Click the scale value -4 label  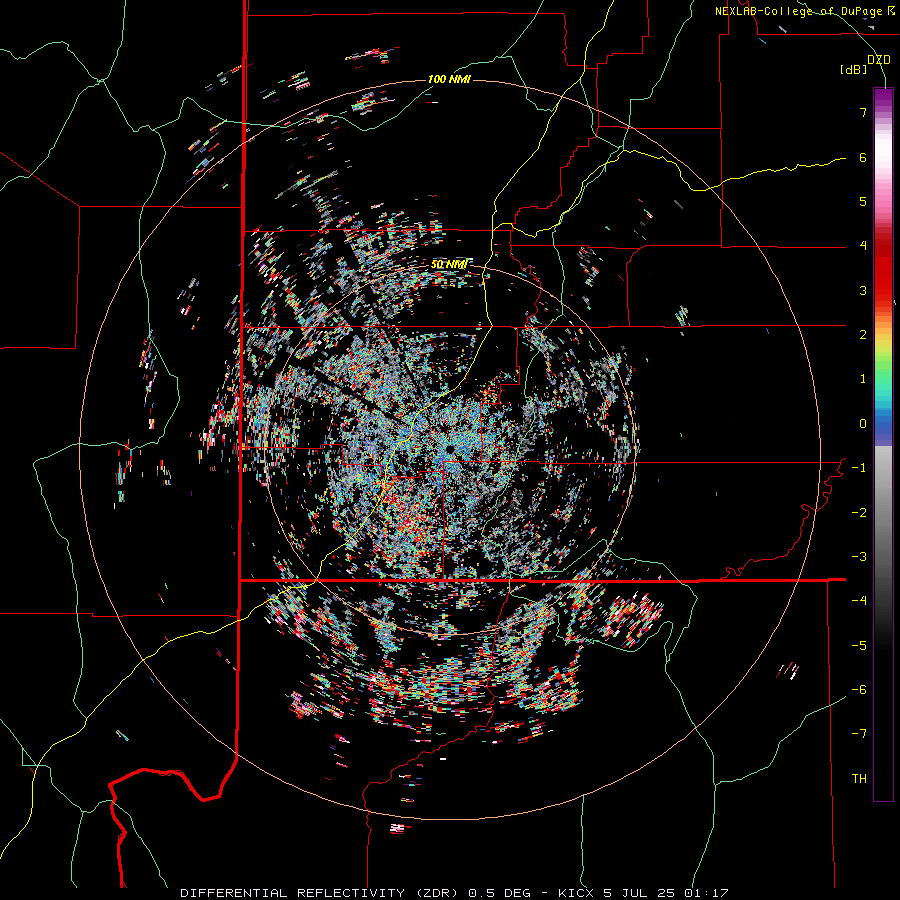859,601
